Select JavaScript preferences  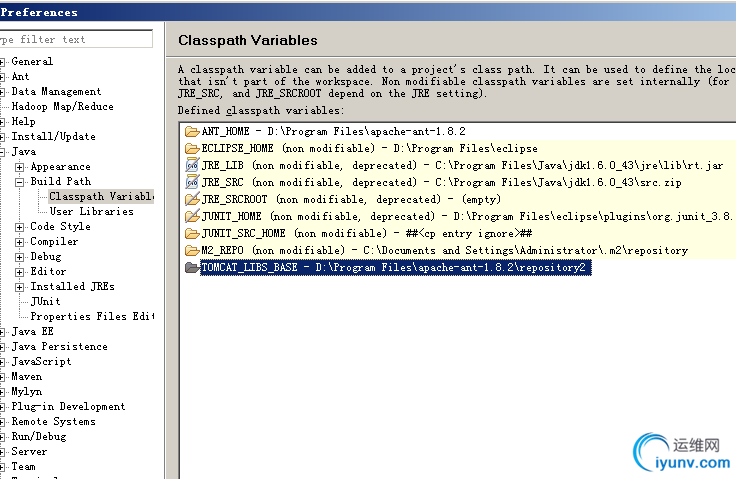point(41,362)
